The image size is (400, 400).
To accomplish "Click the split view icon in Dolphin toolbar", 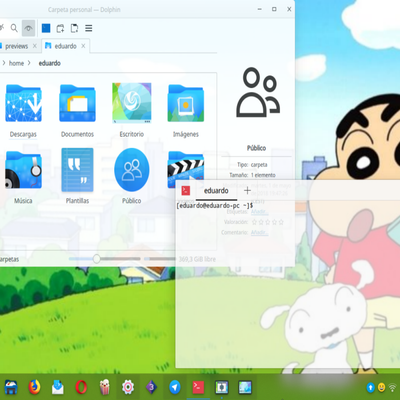I will click(74, 28).
